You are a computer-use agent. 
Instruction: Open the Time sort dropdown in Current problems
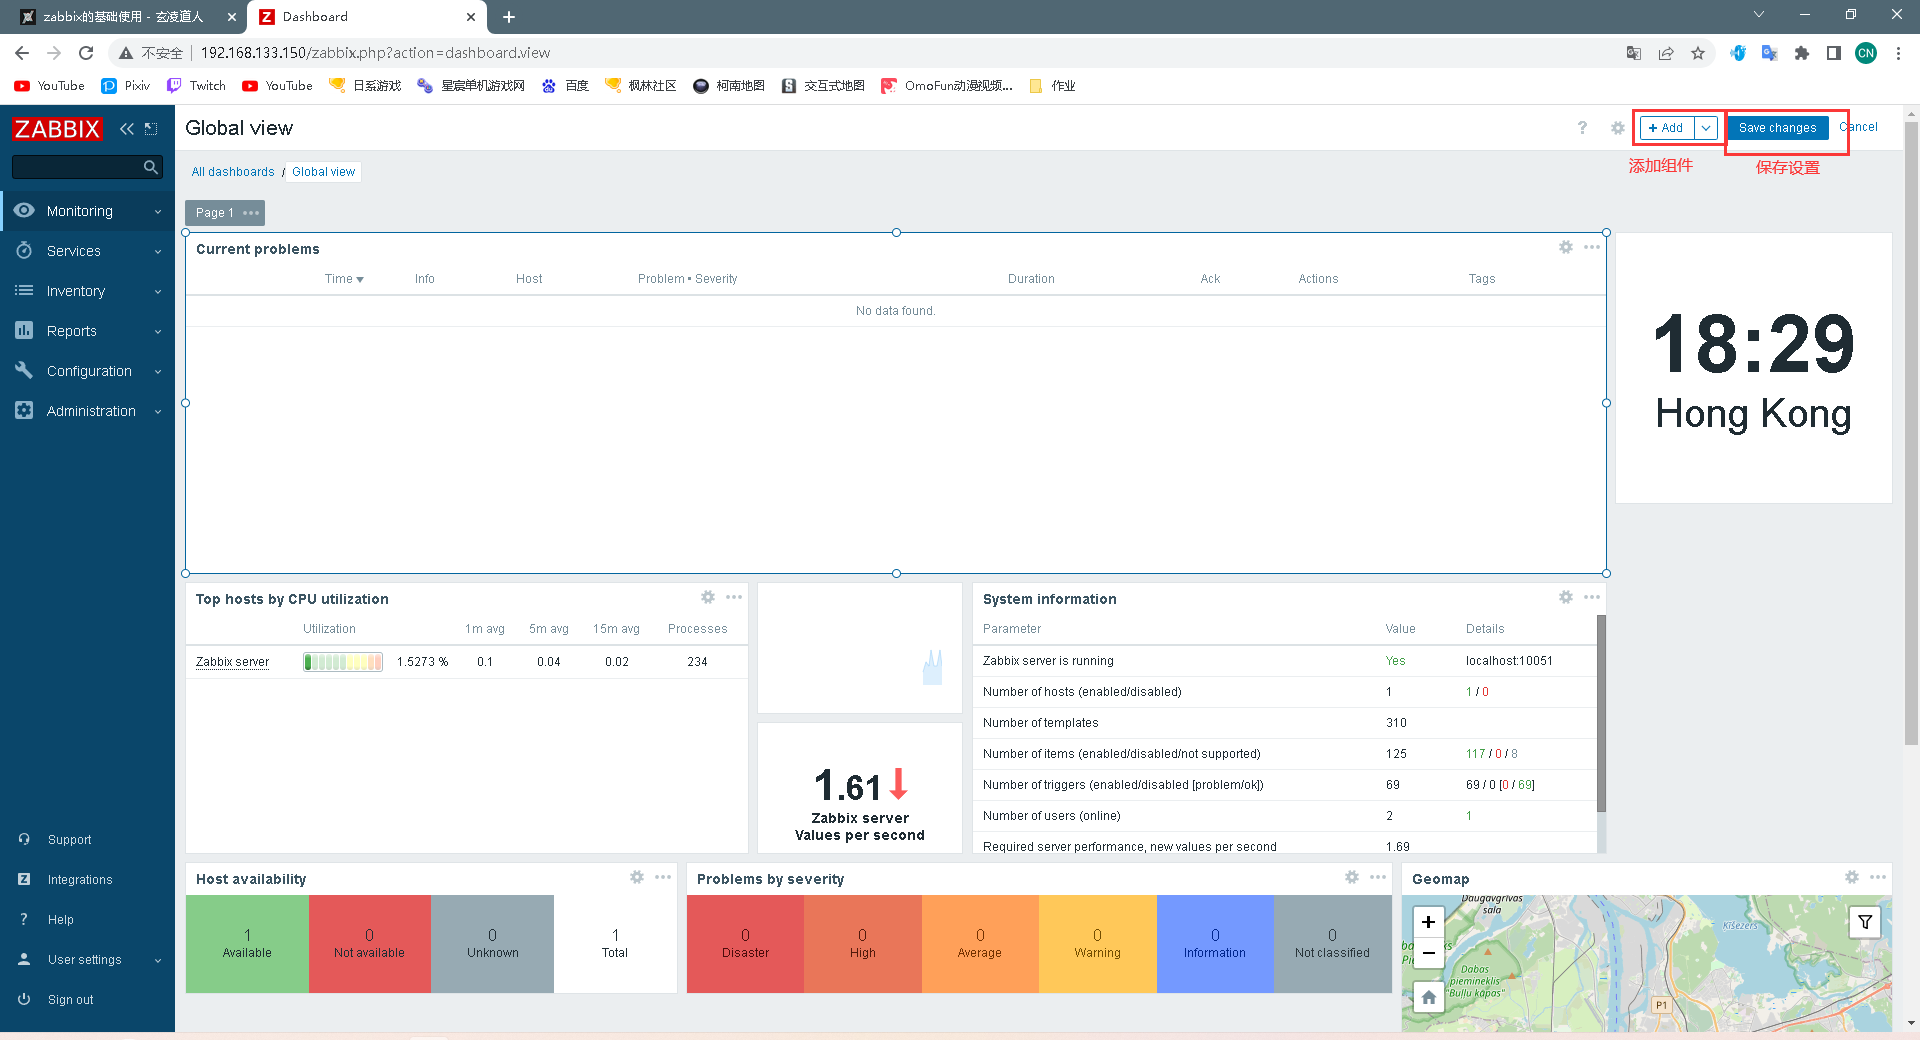pos(343,278)
